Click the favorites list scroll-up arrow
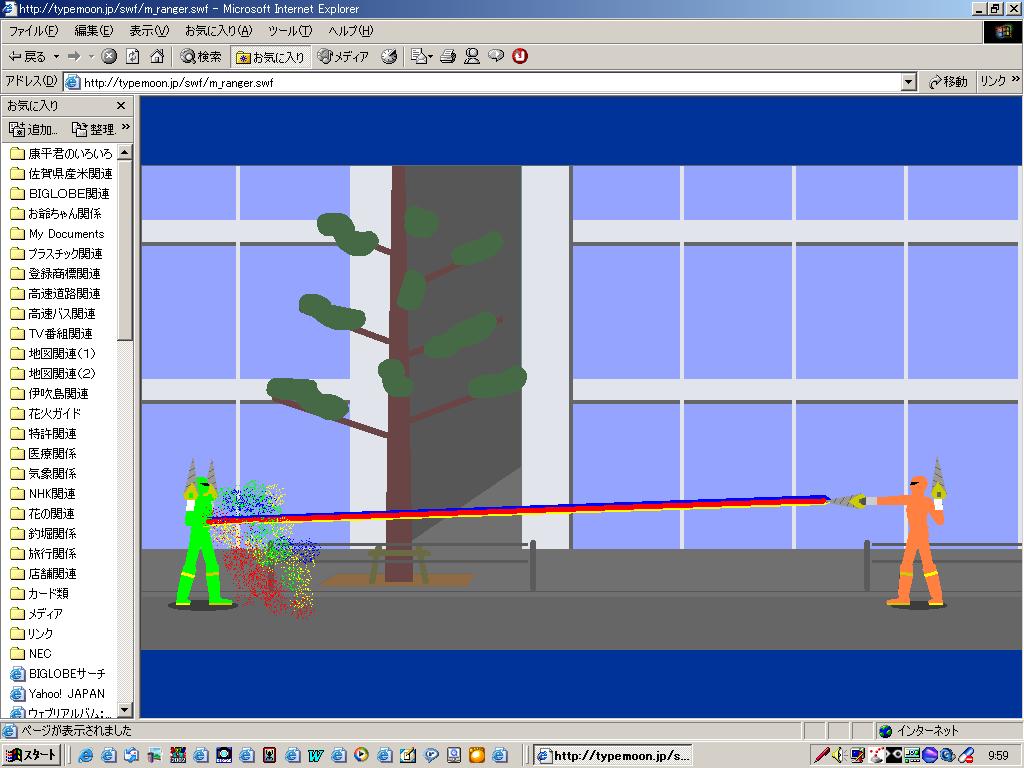 click(125, 152)
